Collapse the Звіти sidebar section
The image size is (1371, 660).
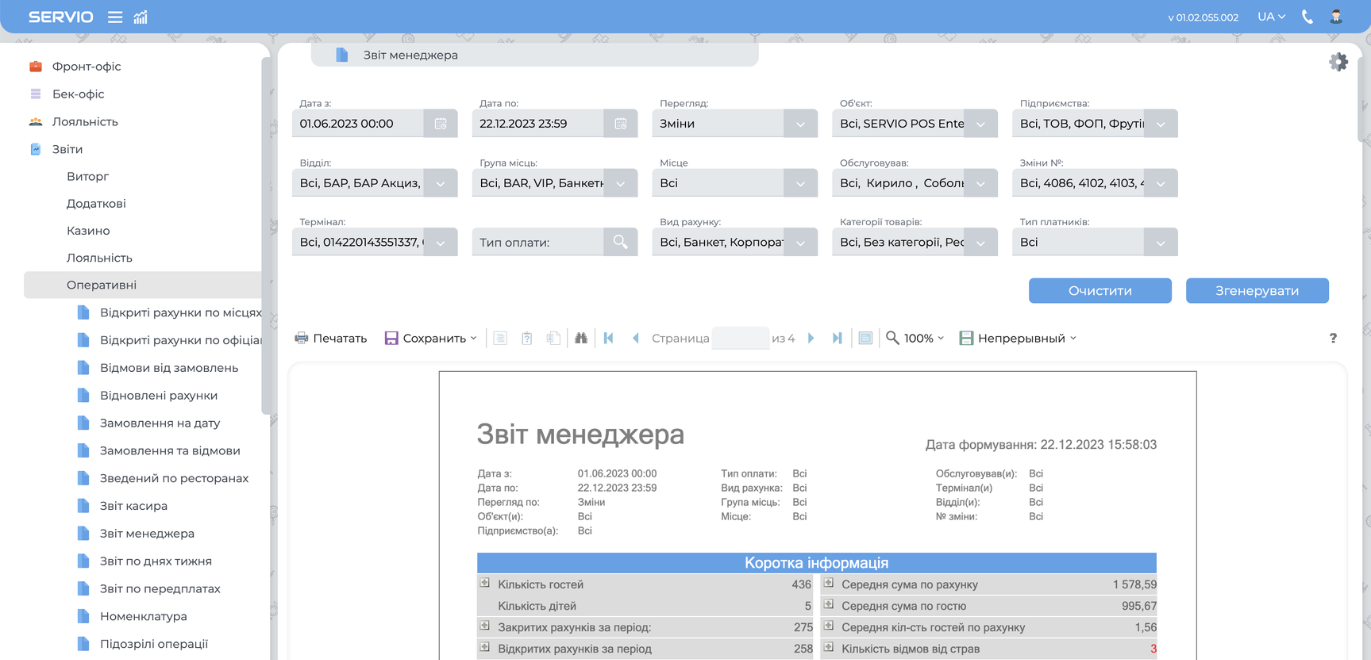tap(68, 149)
